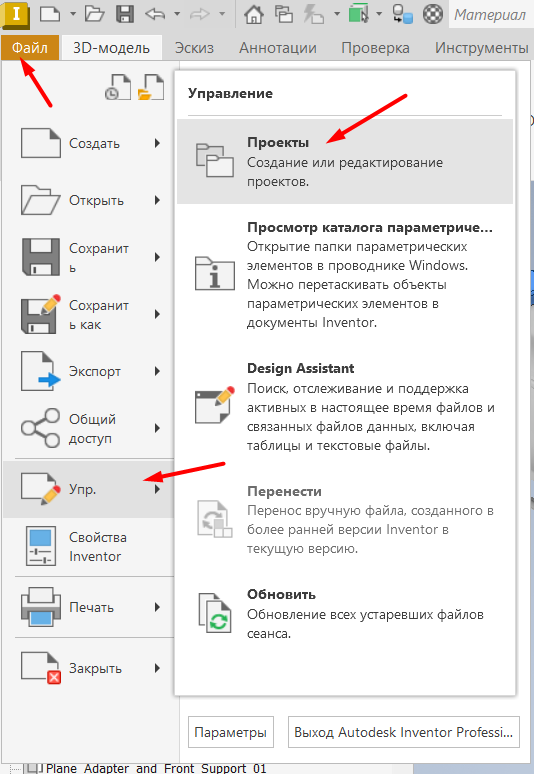The height and width of the screenshot is (774, 534).
Task: Select the Перенести migrate entry
Action: [345, 519]
